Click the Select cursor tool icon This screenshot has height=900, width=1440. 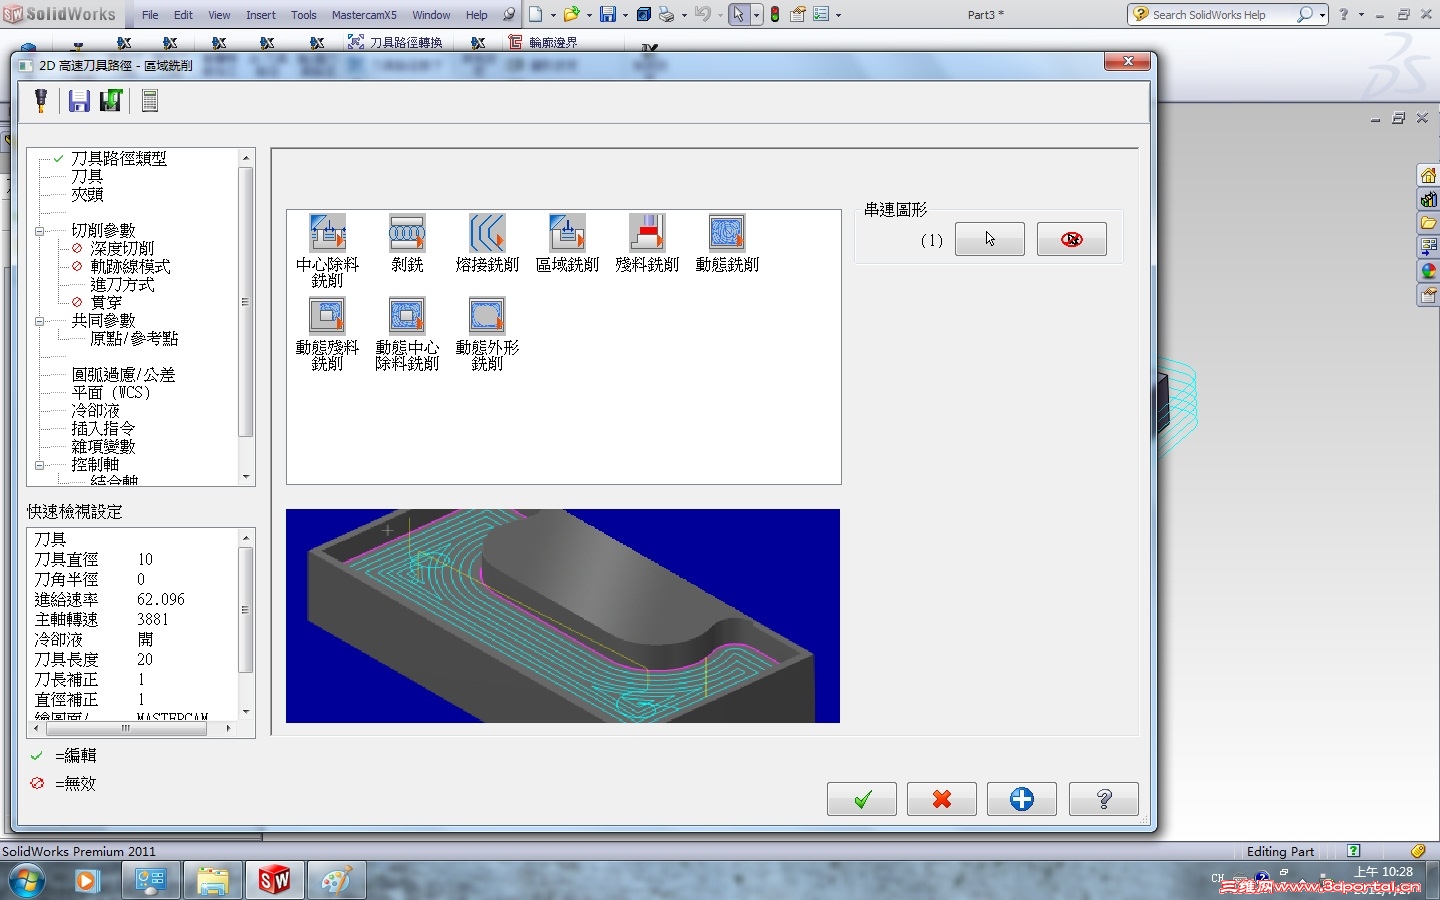738,14
